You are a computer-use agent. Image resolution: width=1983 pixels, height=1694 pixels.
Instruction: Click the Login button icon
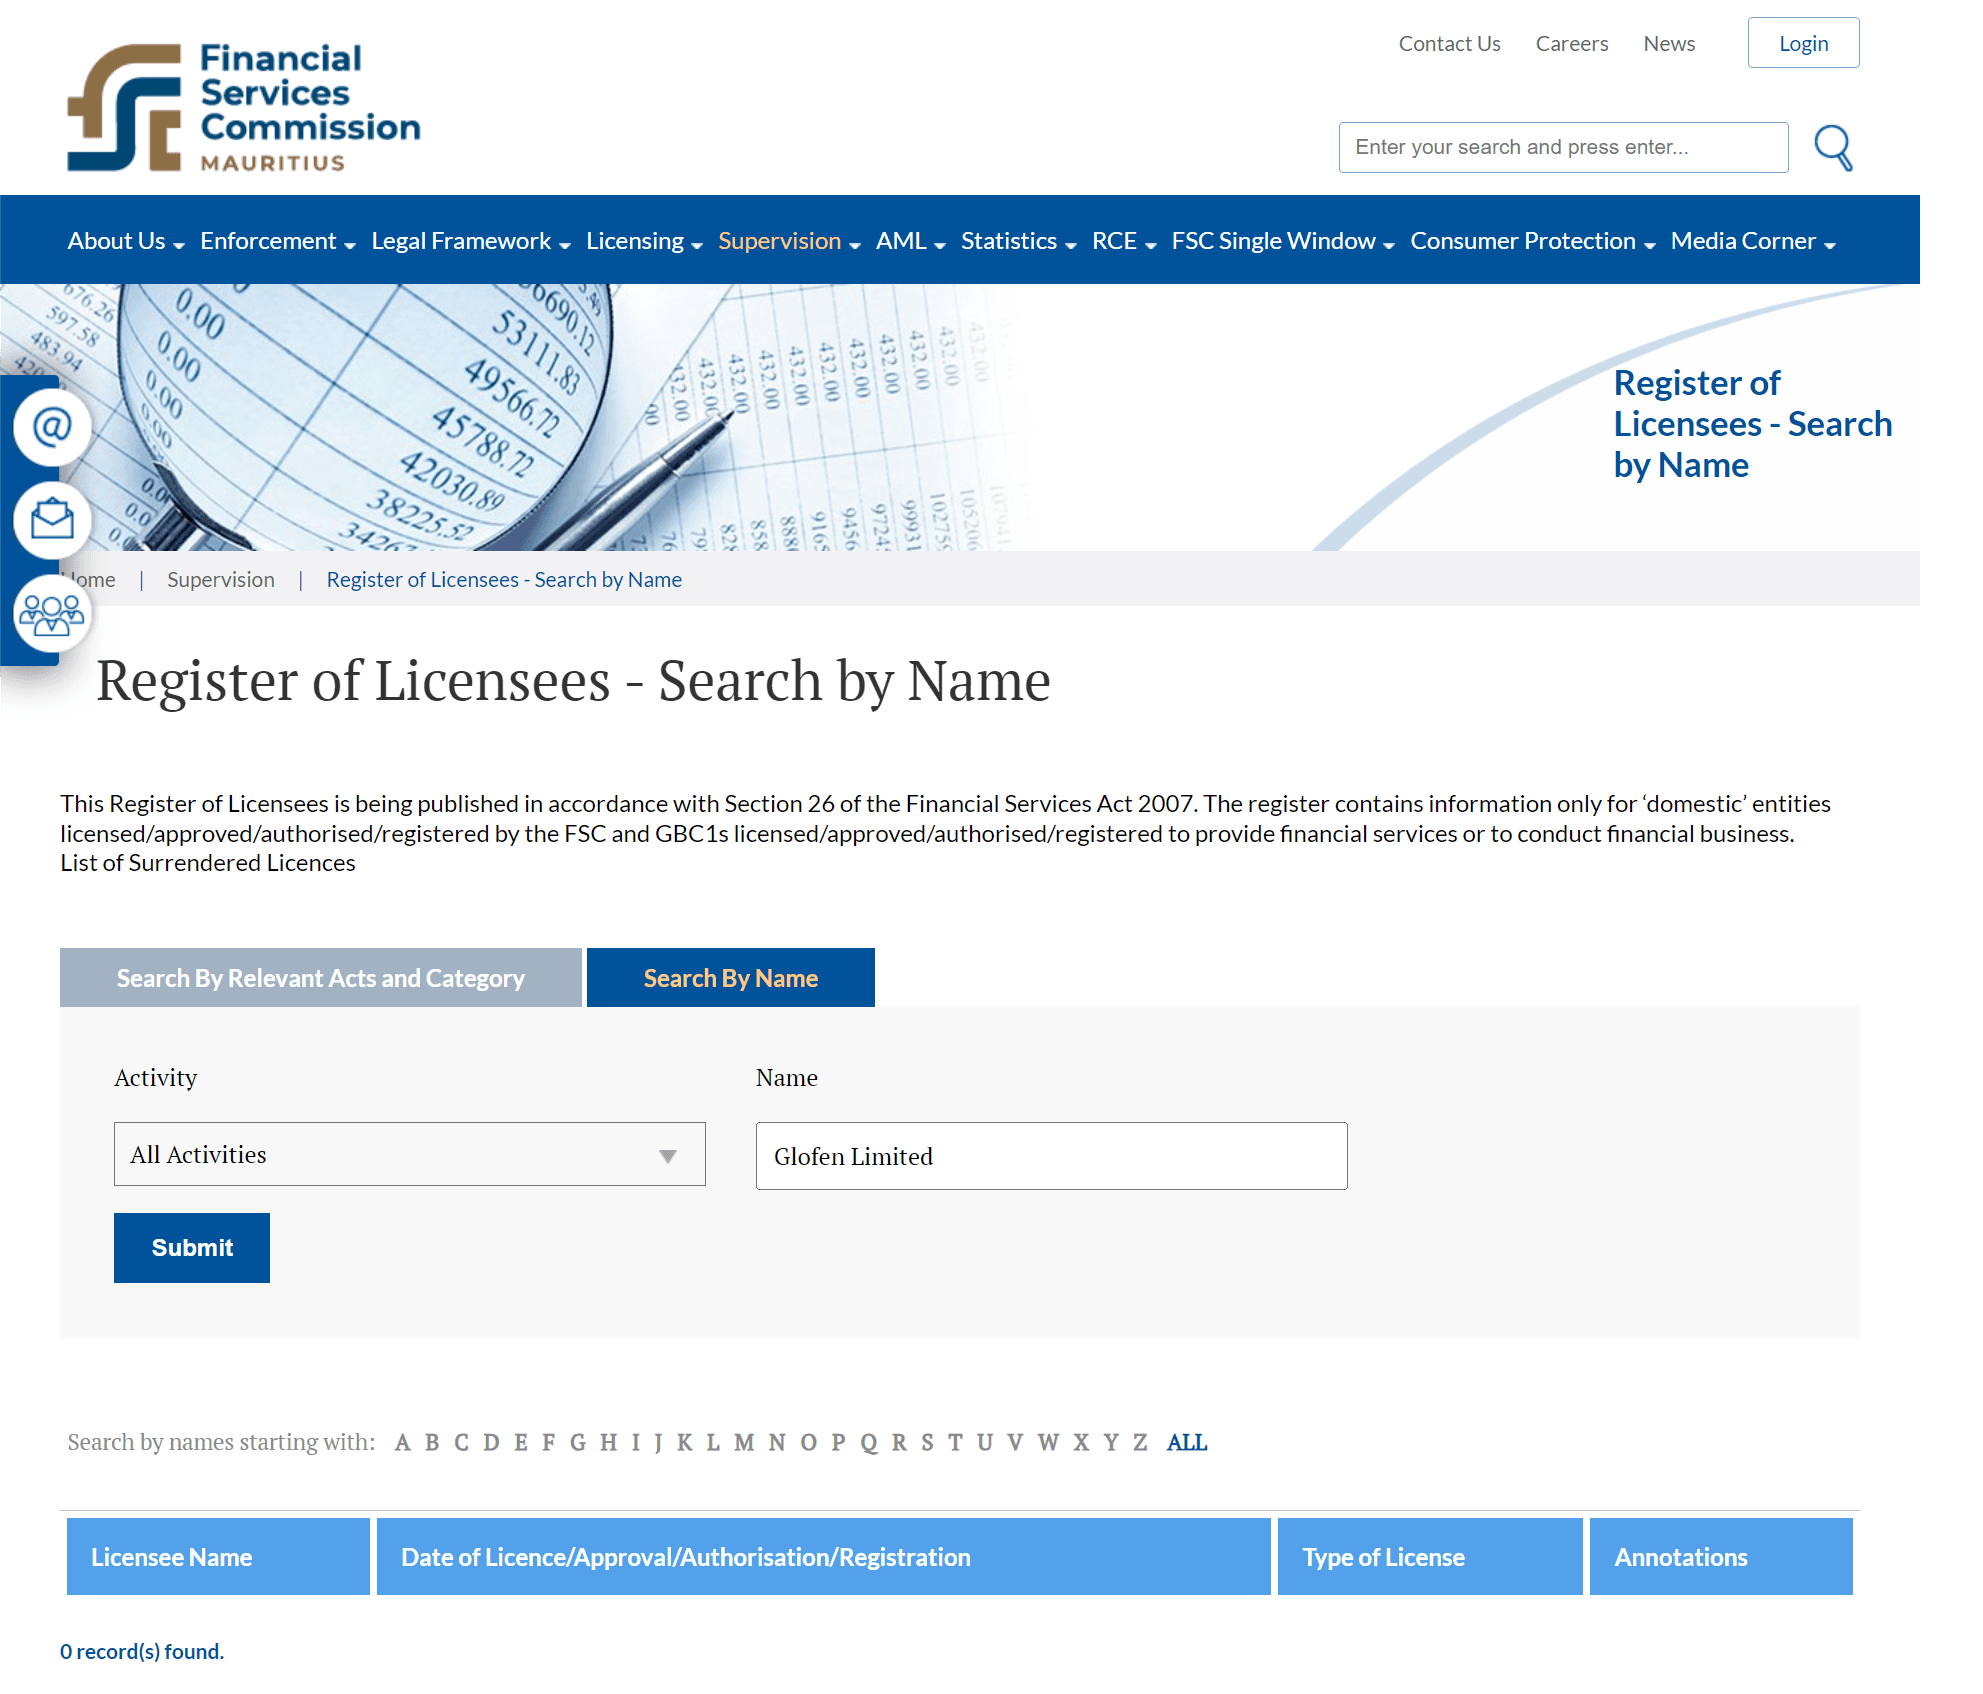[x=1803, y=44]
